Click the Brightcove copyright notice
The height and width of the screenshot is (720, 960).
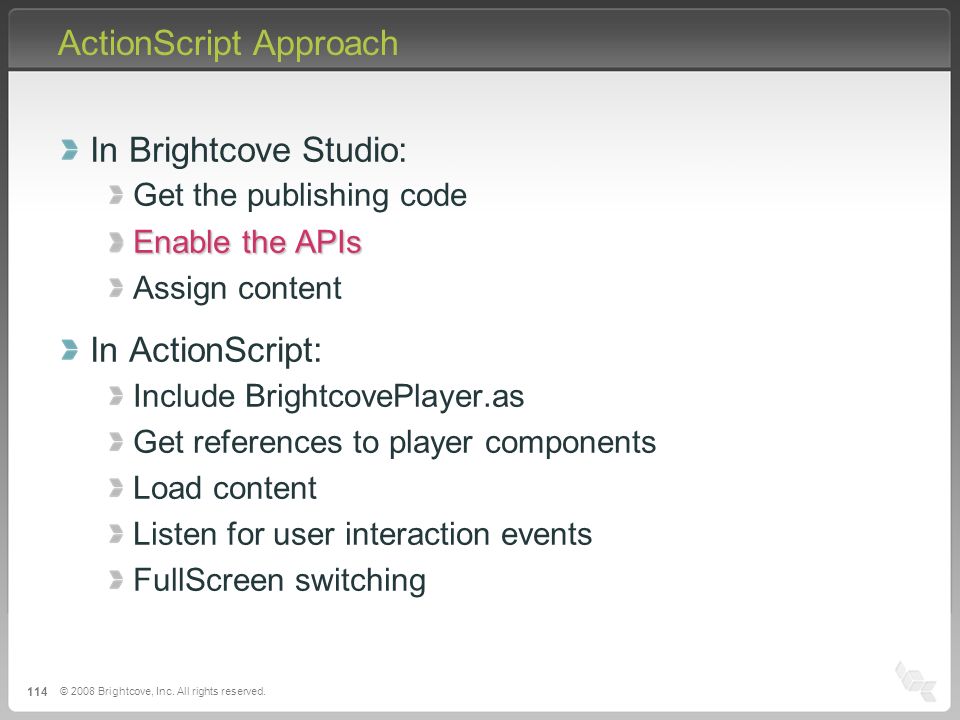[162, 691]
